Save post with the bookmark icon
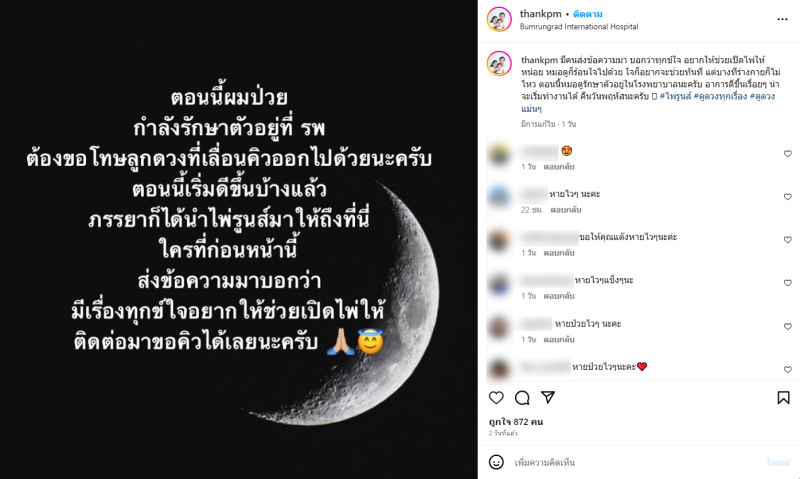The width and height of the screenshot is (800, 479). point(783,398)
